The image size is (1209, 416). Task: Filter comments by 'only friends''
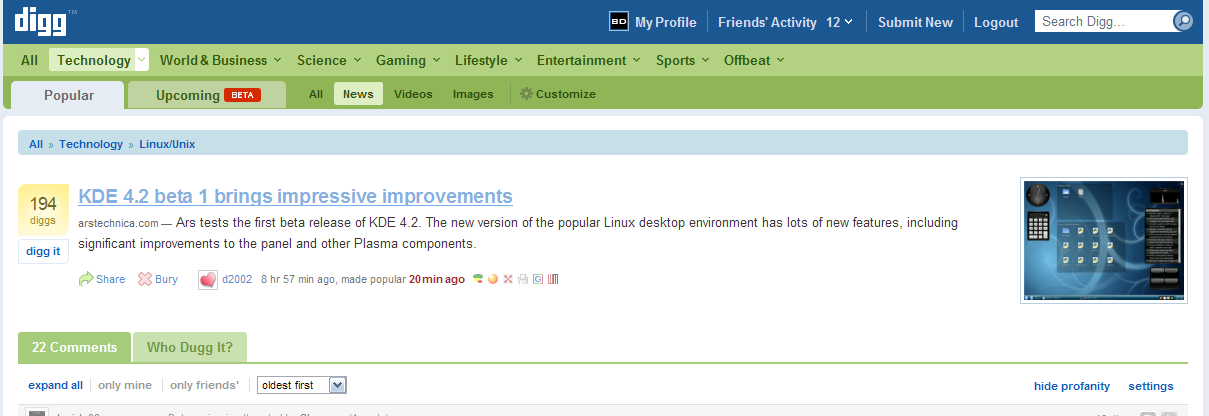[205, 385]
